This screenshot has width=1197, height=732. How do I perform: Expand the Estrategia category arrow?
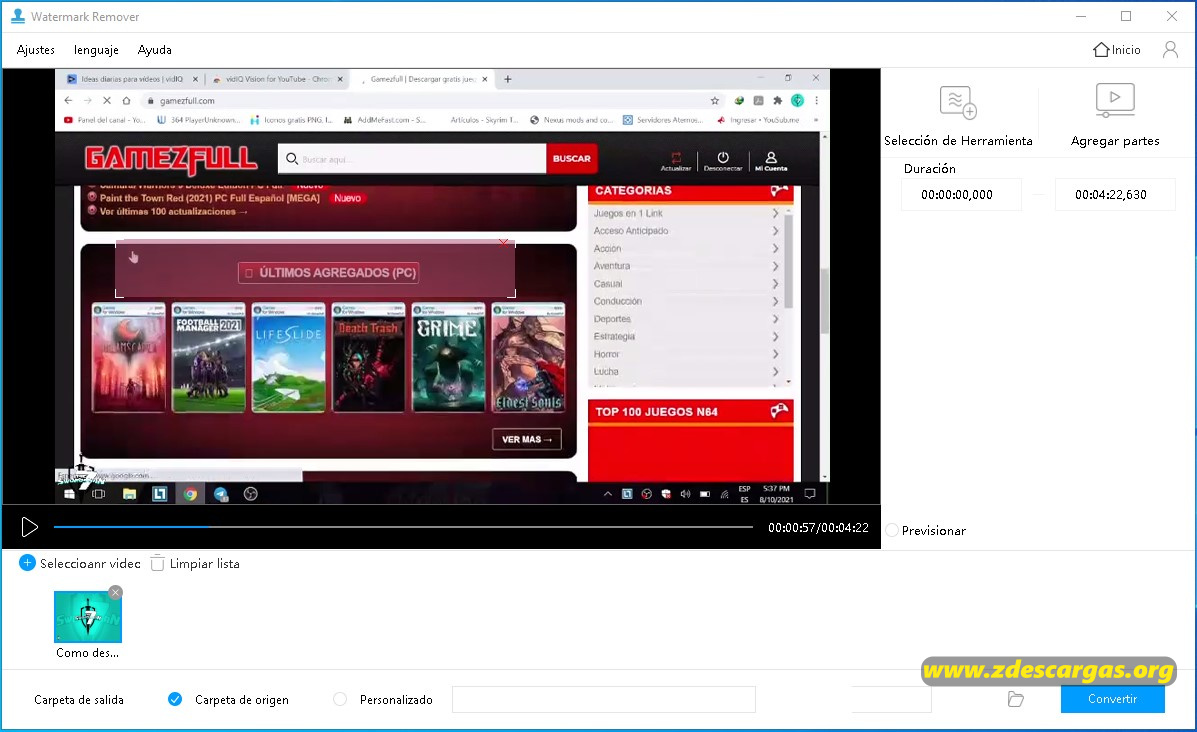pyautogui.click(x=776, y=337)
